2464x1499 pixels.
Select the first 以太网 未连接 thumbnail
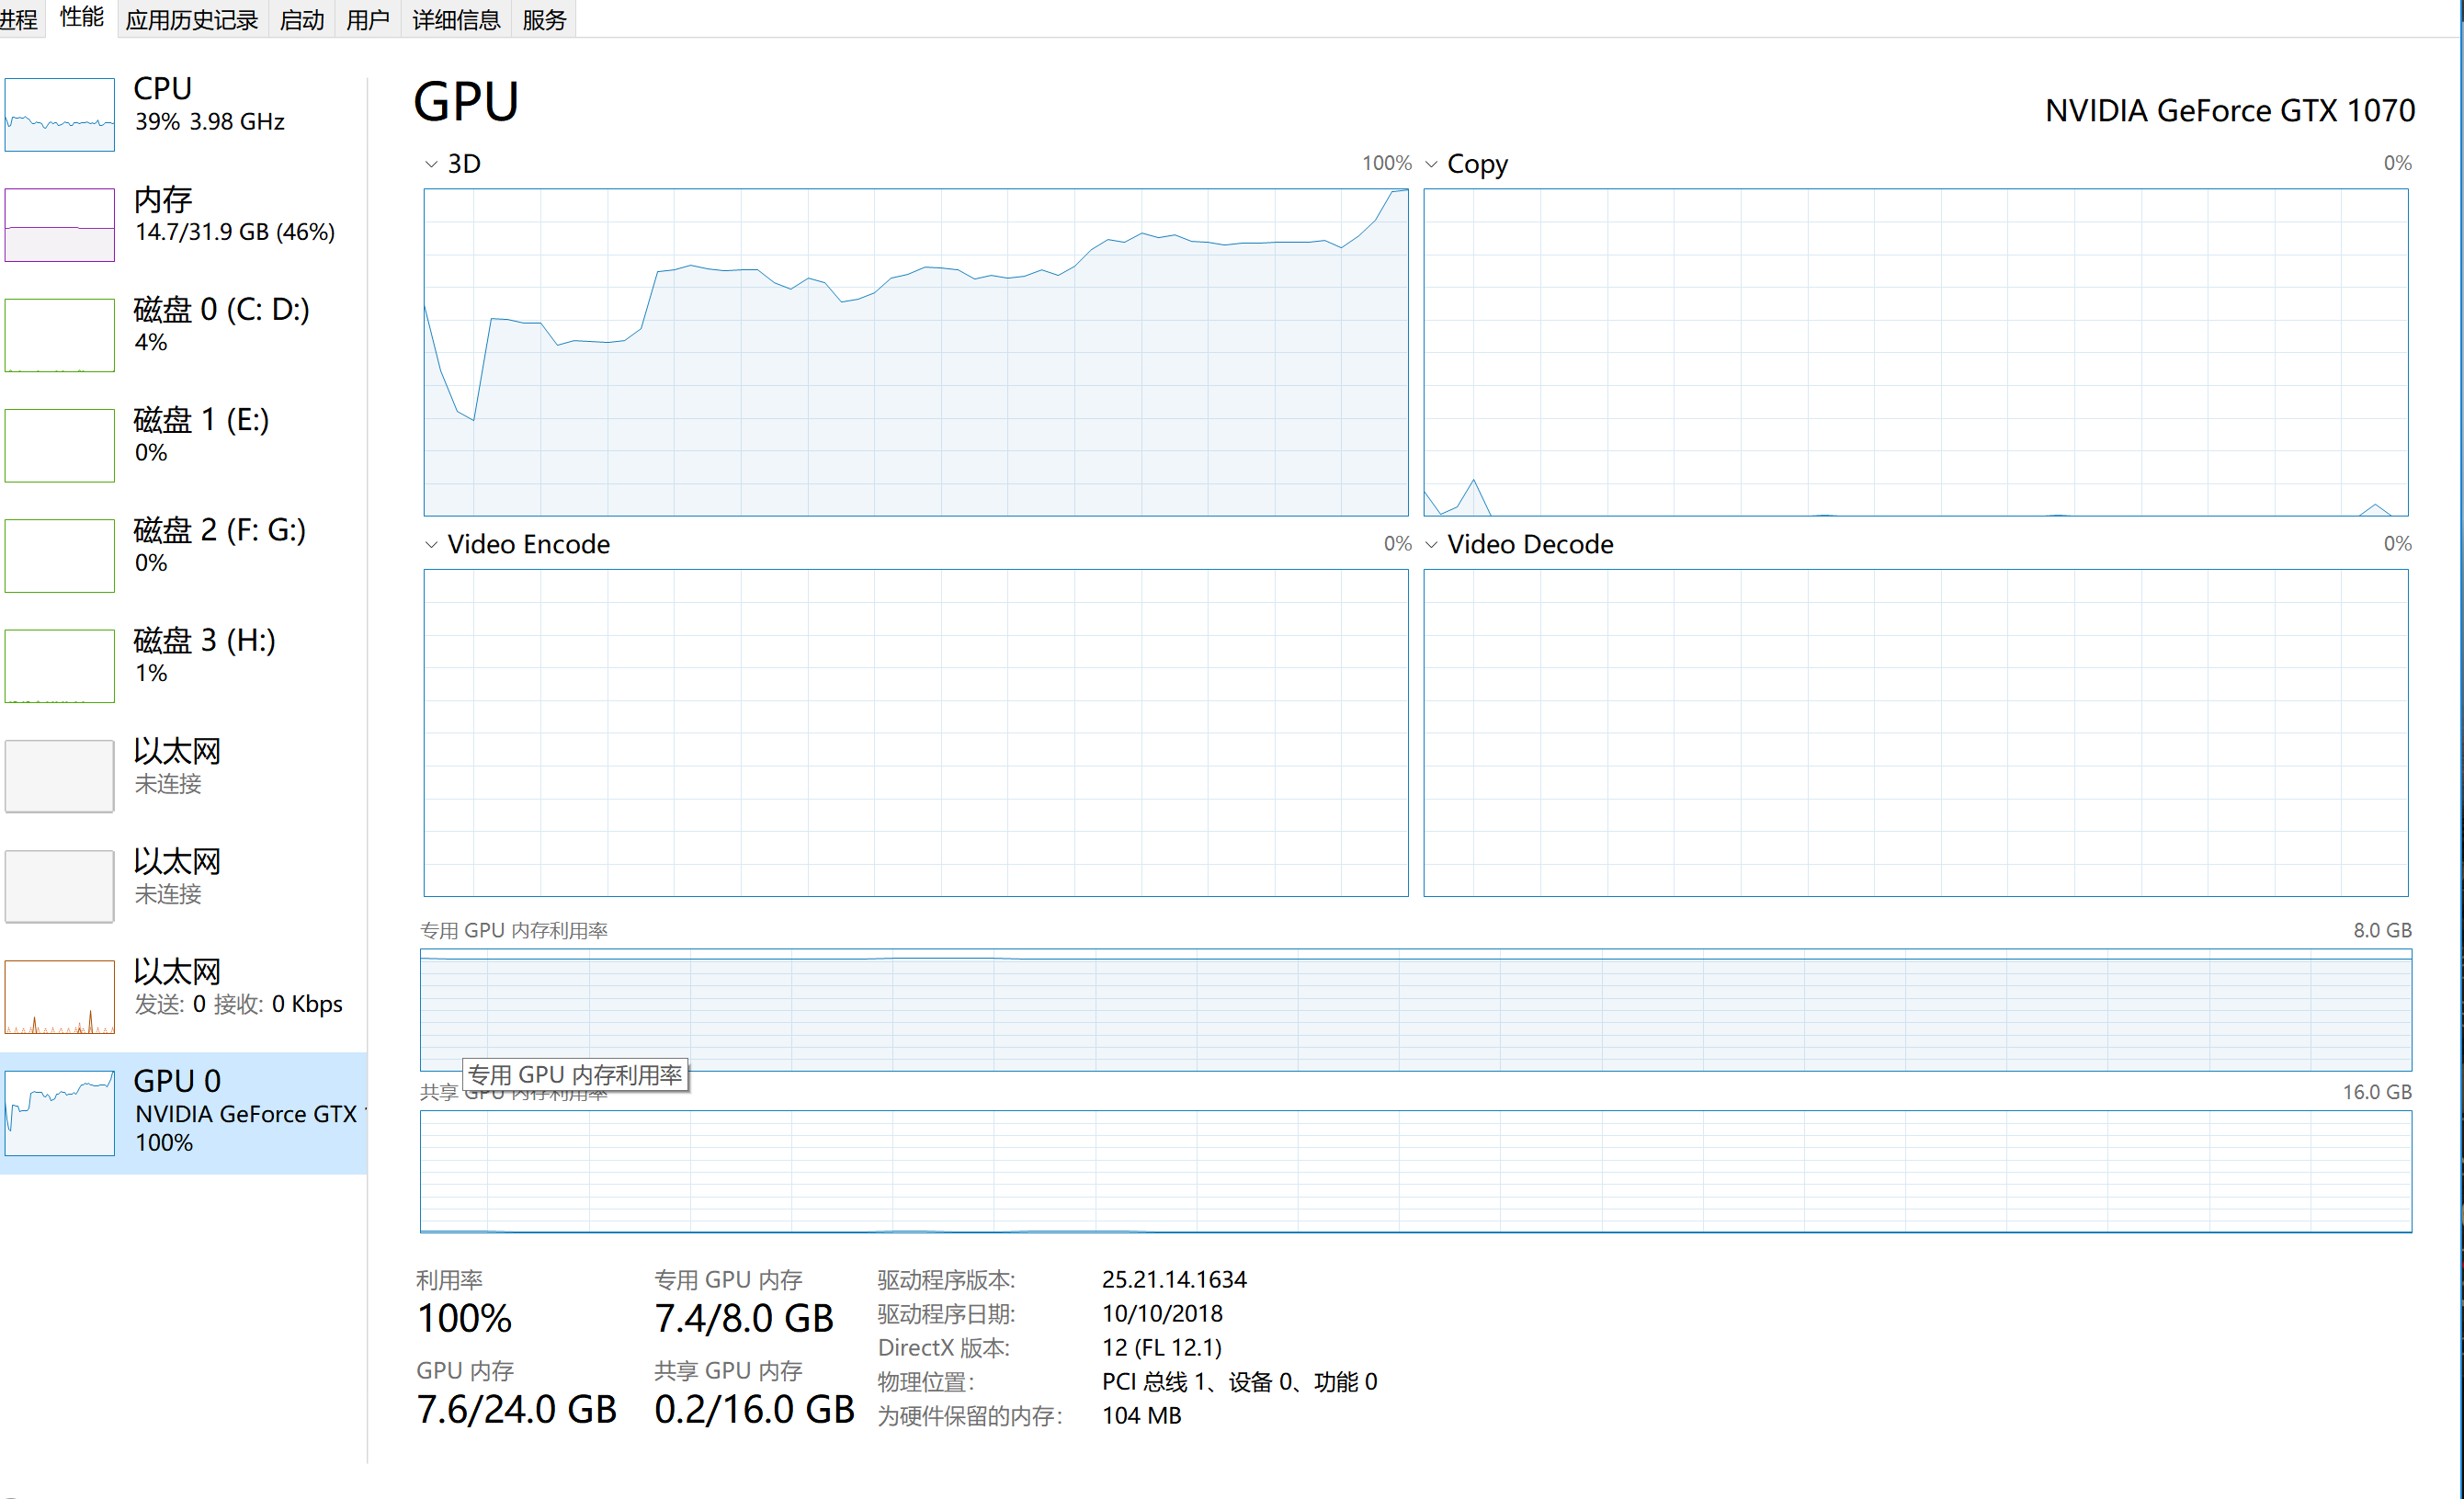(60, 776)
